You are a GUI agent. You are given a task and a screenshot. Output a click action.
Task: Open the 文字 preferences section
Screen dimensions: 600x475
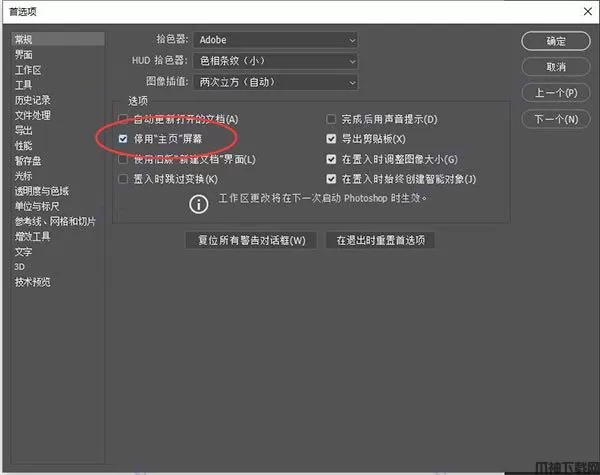click(x=24, y=252)
